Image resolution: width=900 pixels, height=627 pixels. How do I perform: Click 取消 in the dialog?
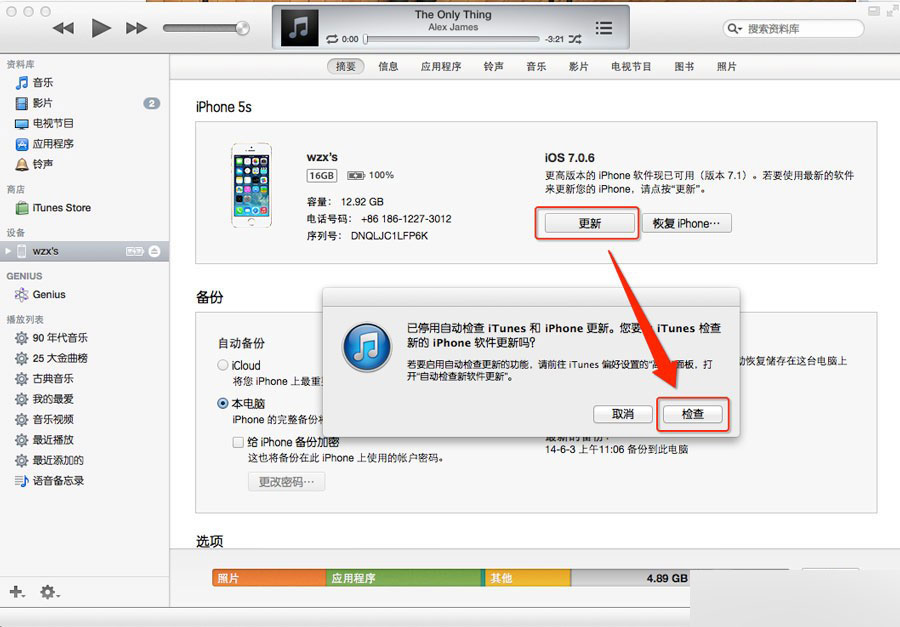[x=623, y=414]
